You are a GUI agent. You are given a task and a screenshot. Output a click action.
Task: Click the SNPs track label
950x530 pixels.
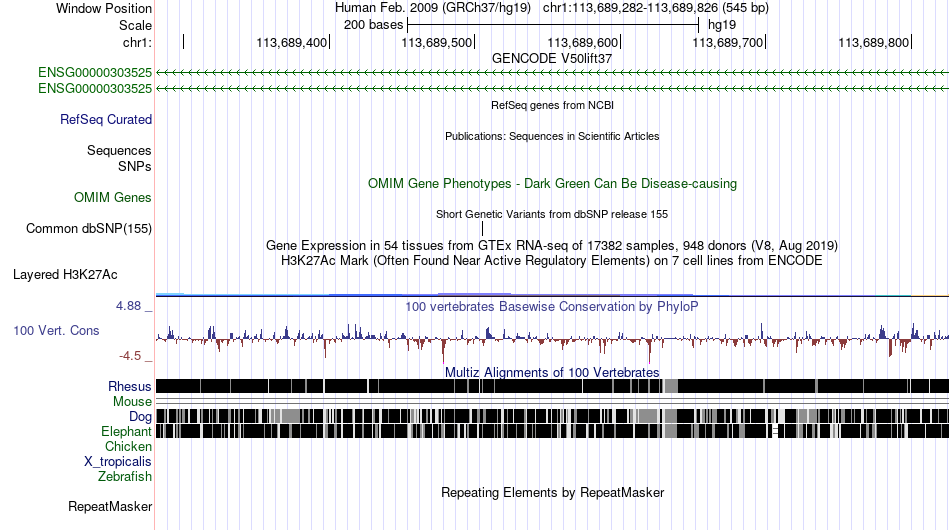pyautogui.click(x=135, y=166)
